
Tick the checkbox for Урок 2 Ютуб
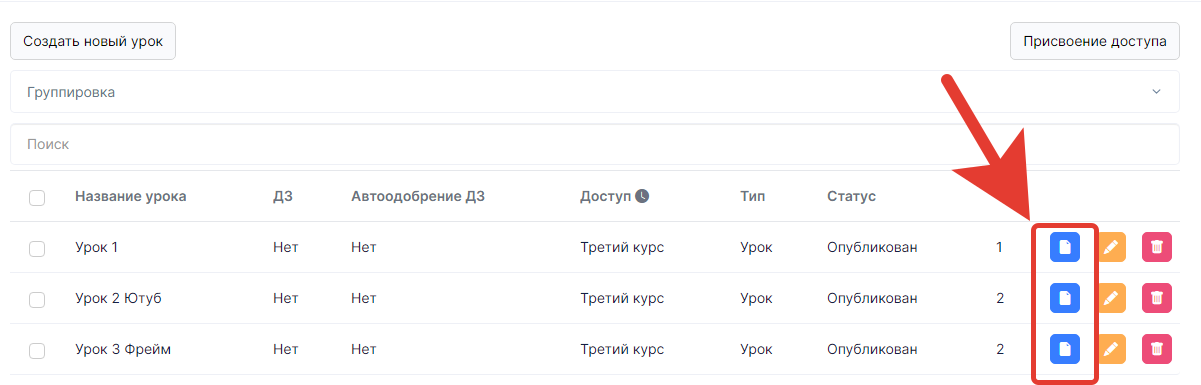37,299
